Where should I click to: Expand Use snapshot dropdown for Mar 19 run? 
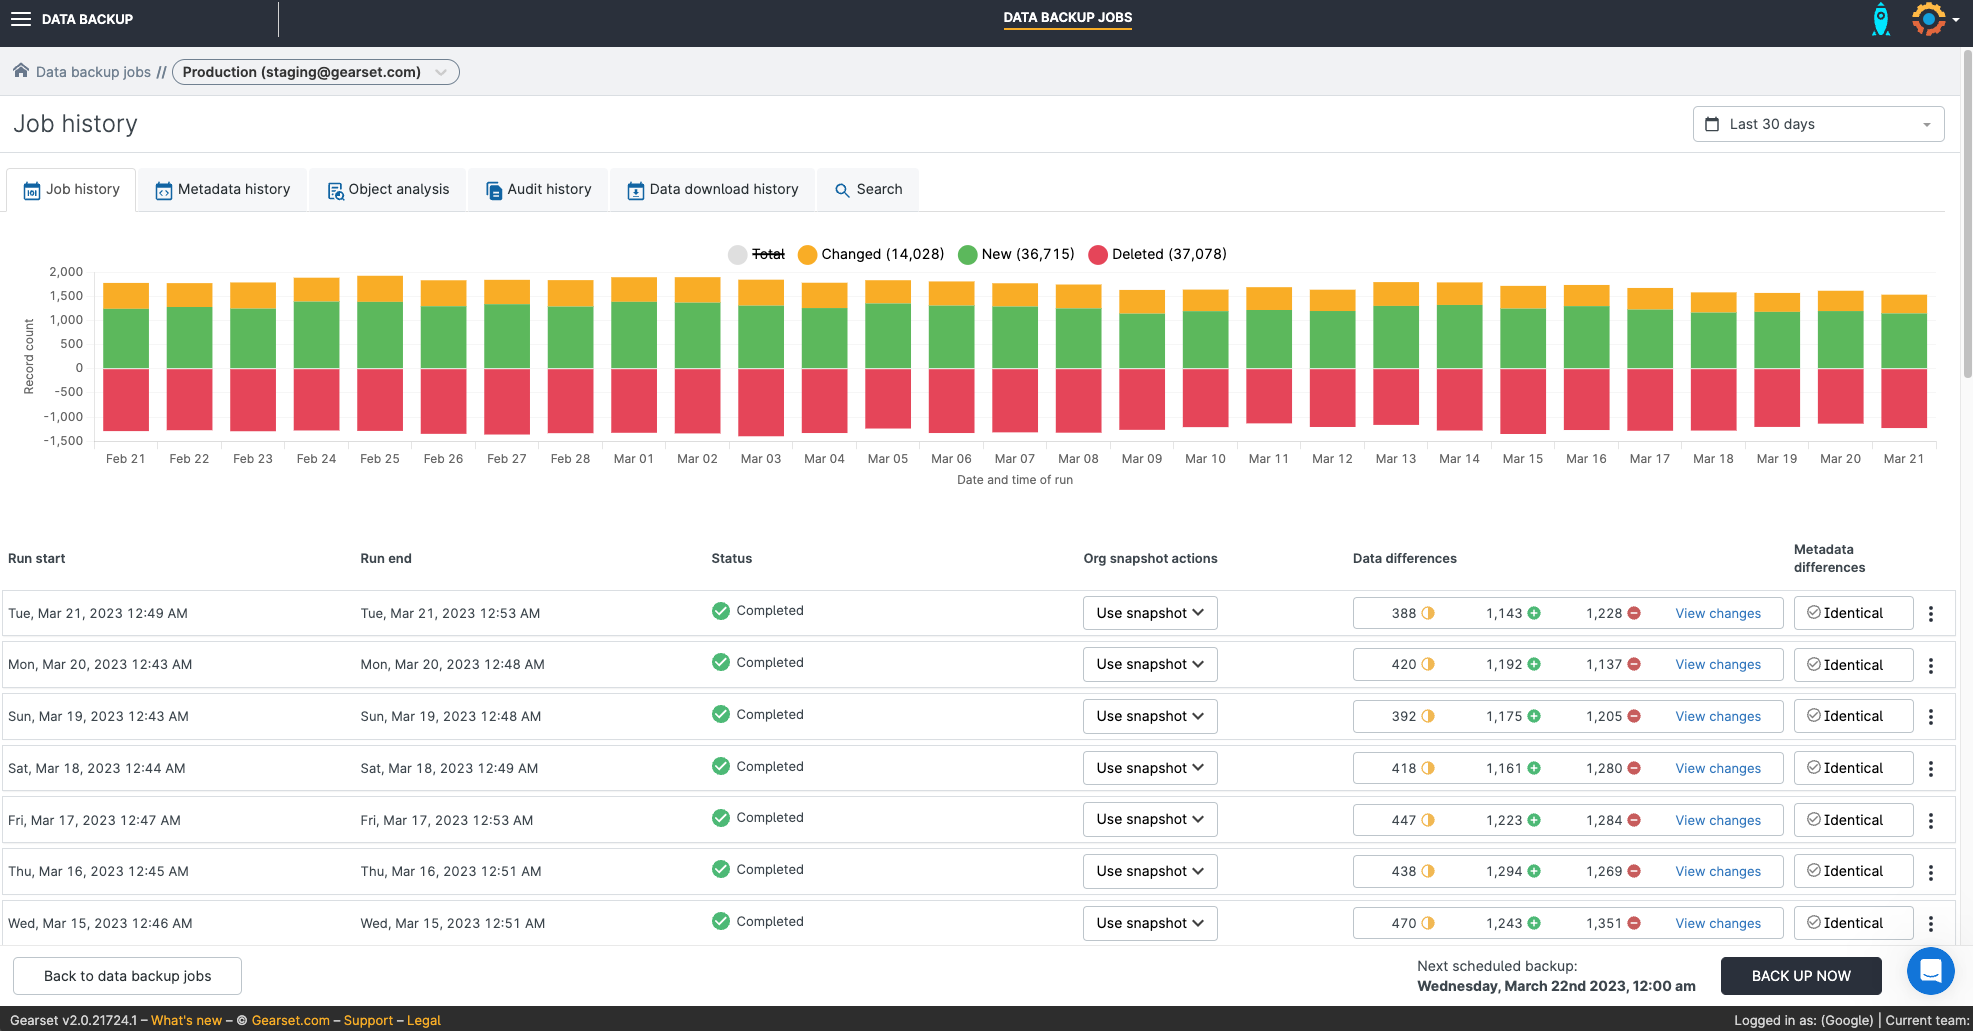(1149, 716)
